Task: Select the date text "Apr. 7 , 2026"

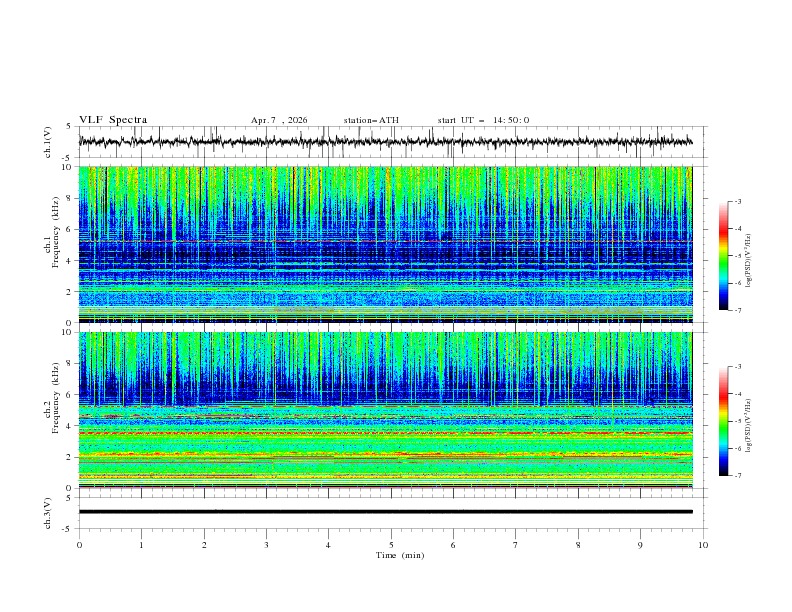Action: 279,120
